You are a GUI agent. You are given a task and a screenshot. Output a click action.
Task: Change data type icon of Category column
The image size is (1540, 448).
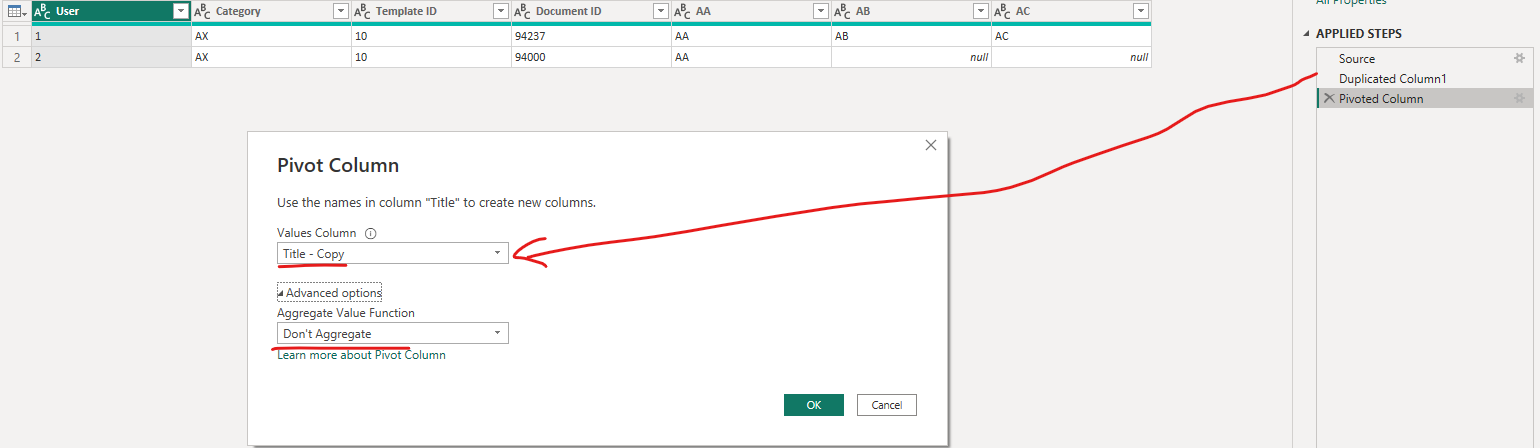pyautogui.click(x=202, y=11)
